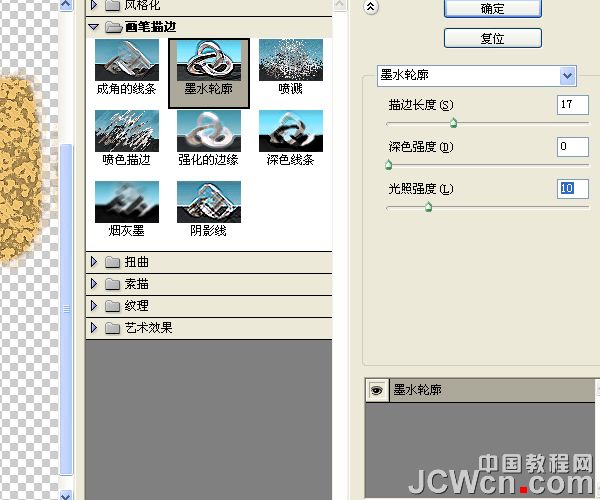Expand the 素描 filter folder

[95, 284]
